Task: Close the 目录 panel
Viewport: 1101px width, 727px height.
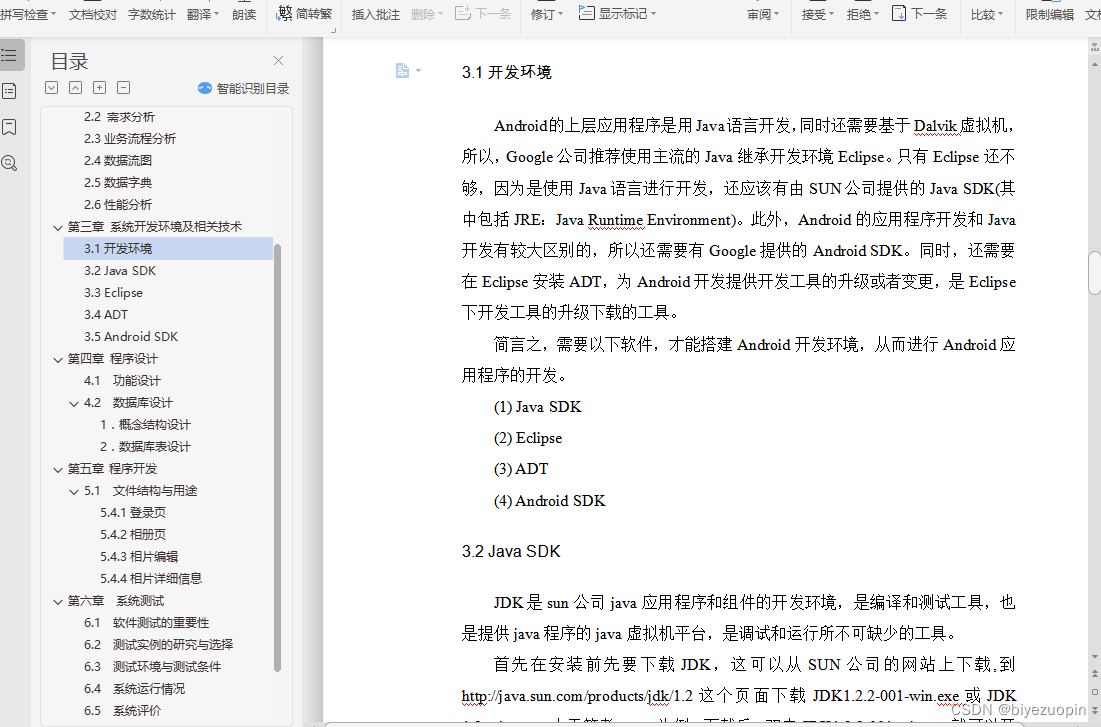Action: pyautogui.click(x=278, y=61)
